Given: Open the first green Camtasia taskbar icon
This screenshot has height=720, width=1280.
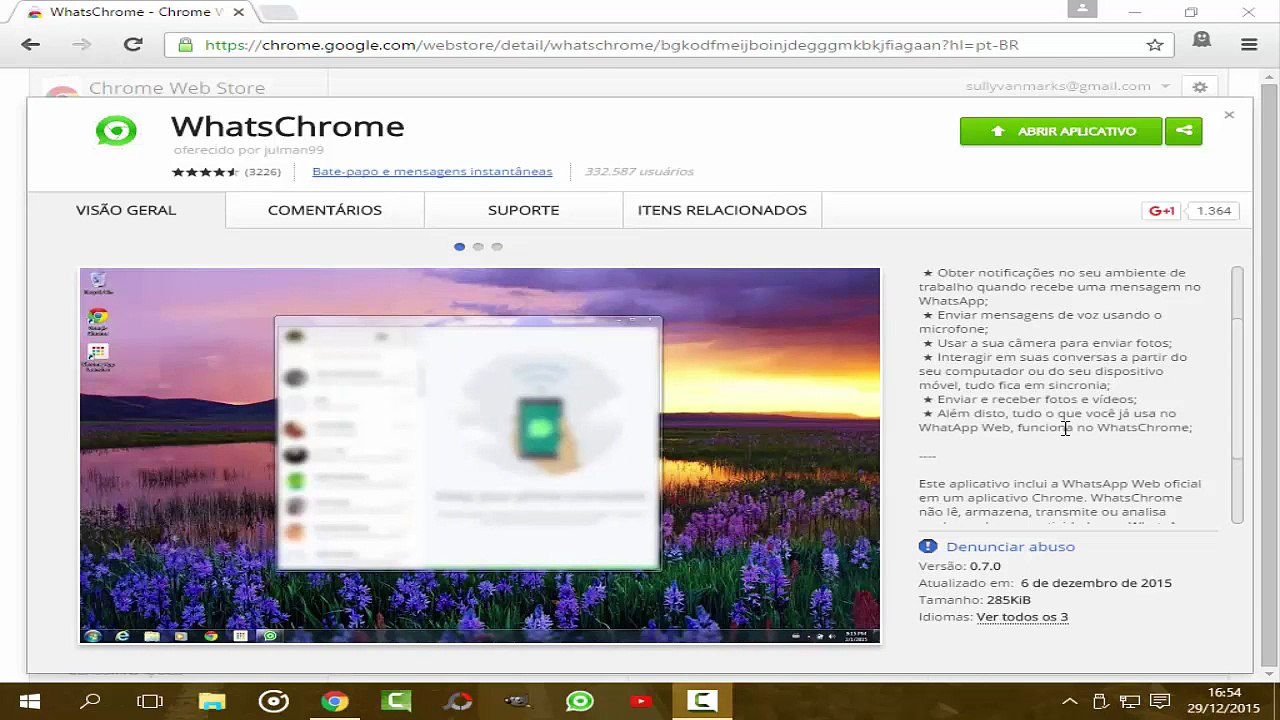Looking at the screenshot, I should click(396, 701).
